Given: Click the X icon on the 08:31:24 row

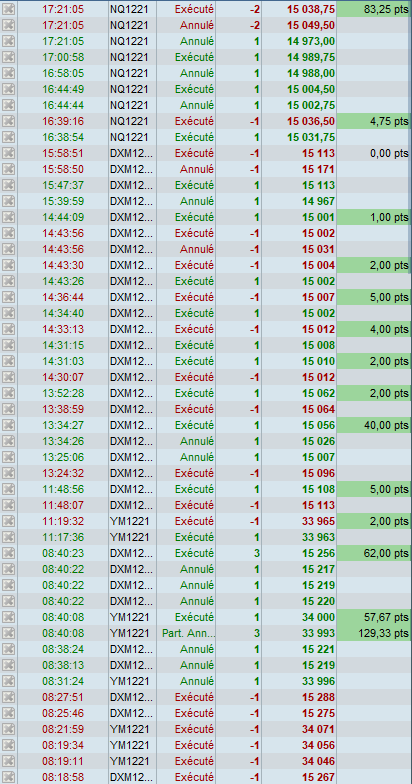Looking at the screenshot, I should coord(8,681).
